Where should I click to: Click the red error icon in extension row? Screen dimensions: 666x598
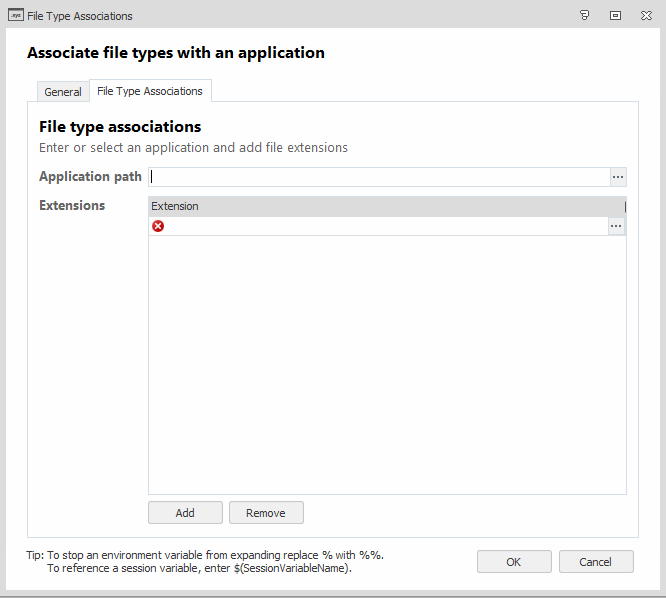coord(158,226)
